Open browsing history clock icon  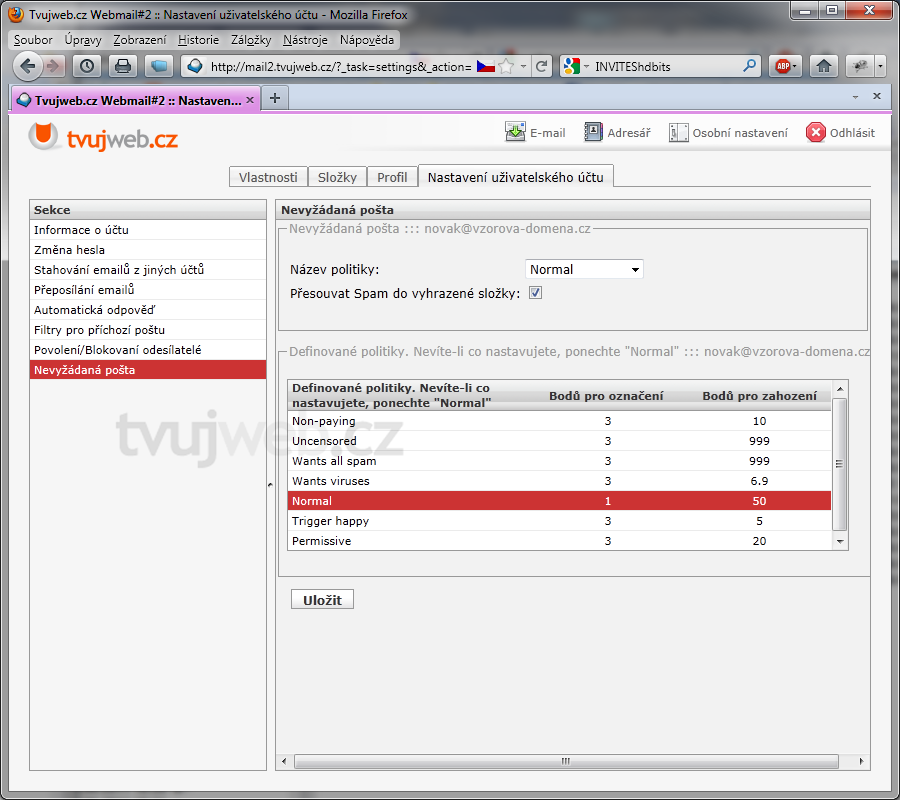(x=87, y=66)
